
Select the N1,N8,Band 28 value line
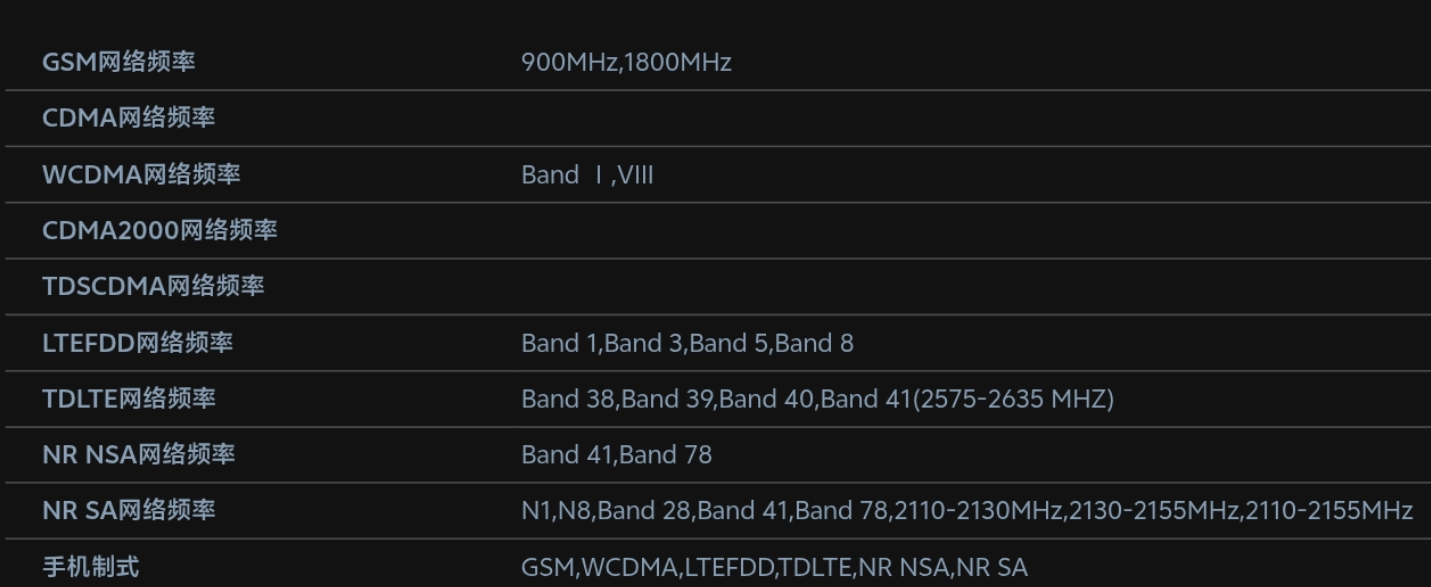click(x=967, y=510)
